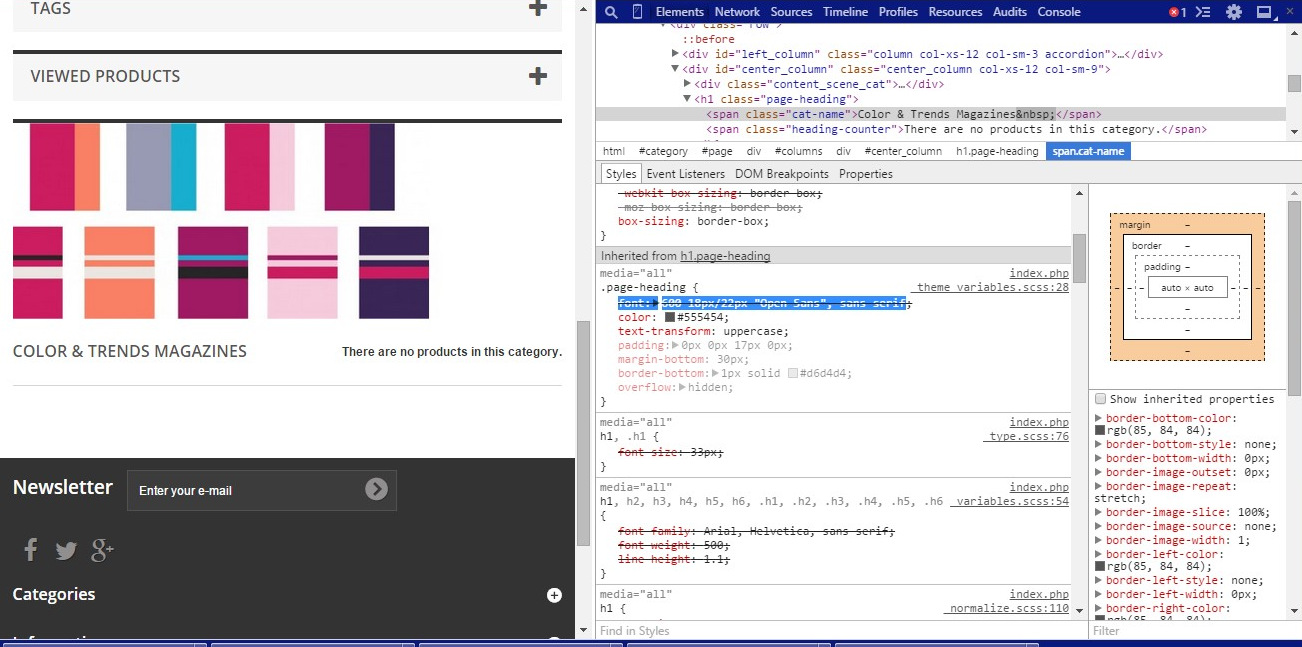The width and height of the screenshot is (1302, 647).
Task: Show the console drawer icon
Action: pyautogui.click(x=1204, y=12)
